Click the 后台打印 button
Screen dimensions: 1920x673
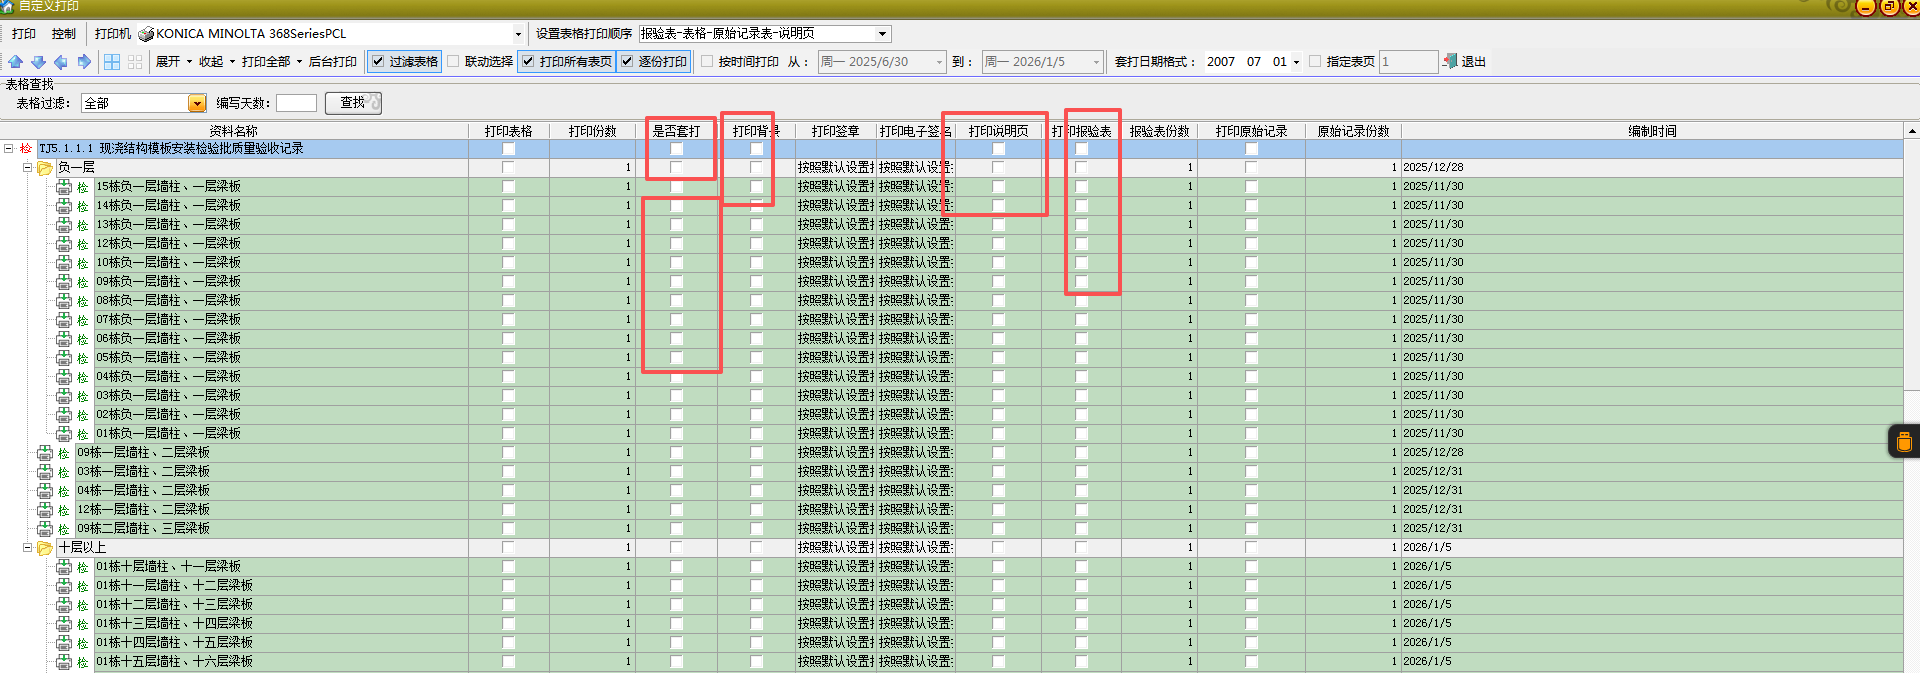(x=332, y=62)
